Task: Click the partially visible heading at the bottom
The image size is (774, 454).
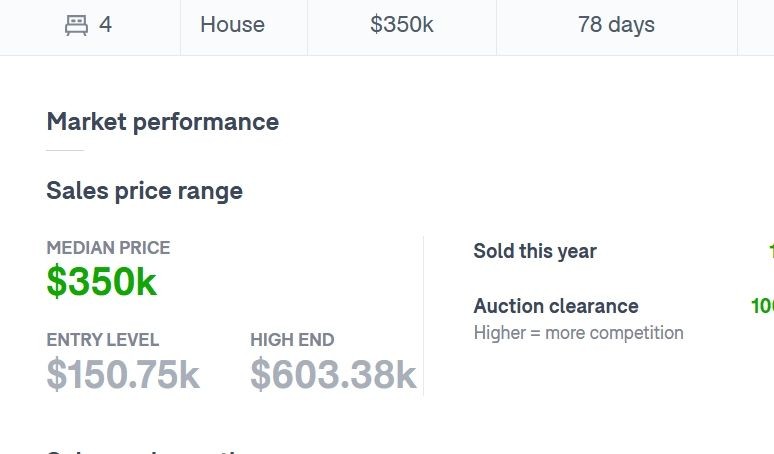Action: 145,451
